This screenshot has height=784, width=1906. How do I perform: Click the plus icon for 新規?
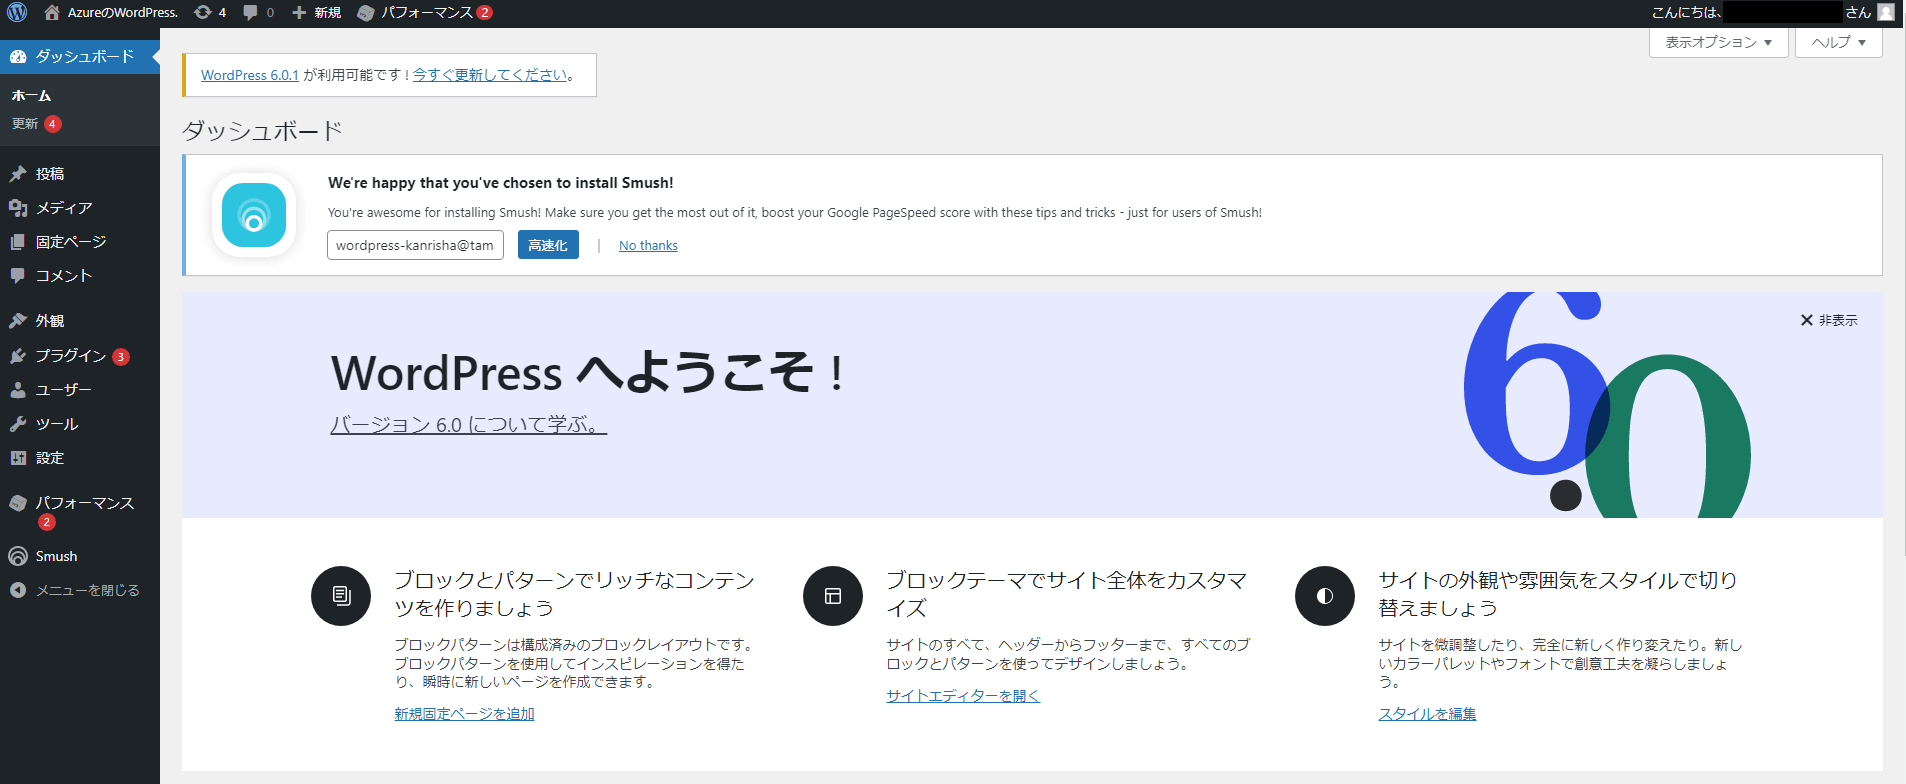click(299, 12)
